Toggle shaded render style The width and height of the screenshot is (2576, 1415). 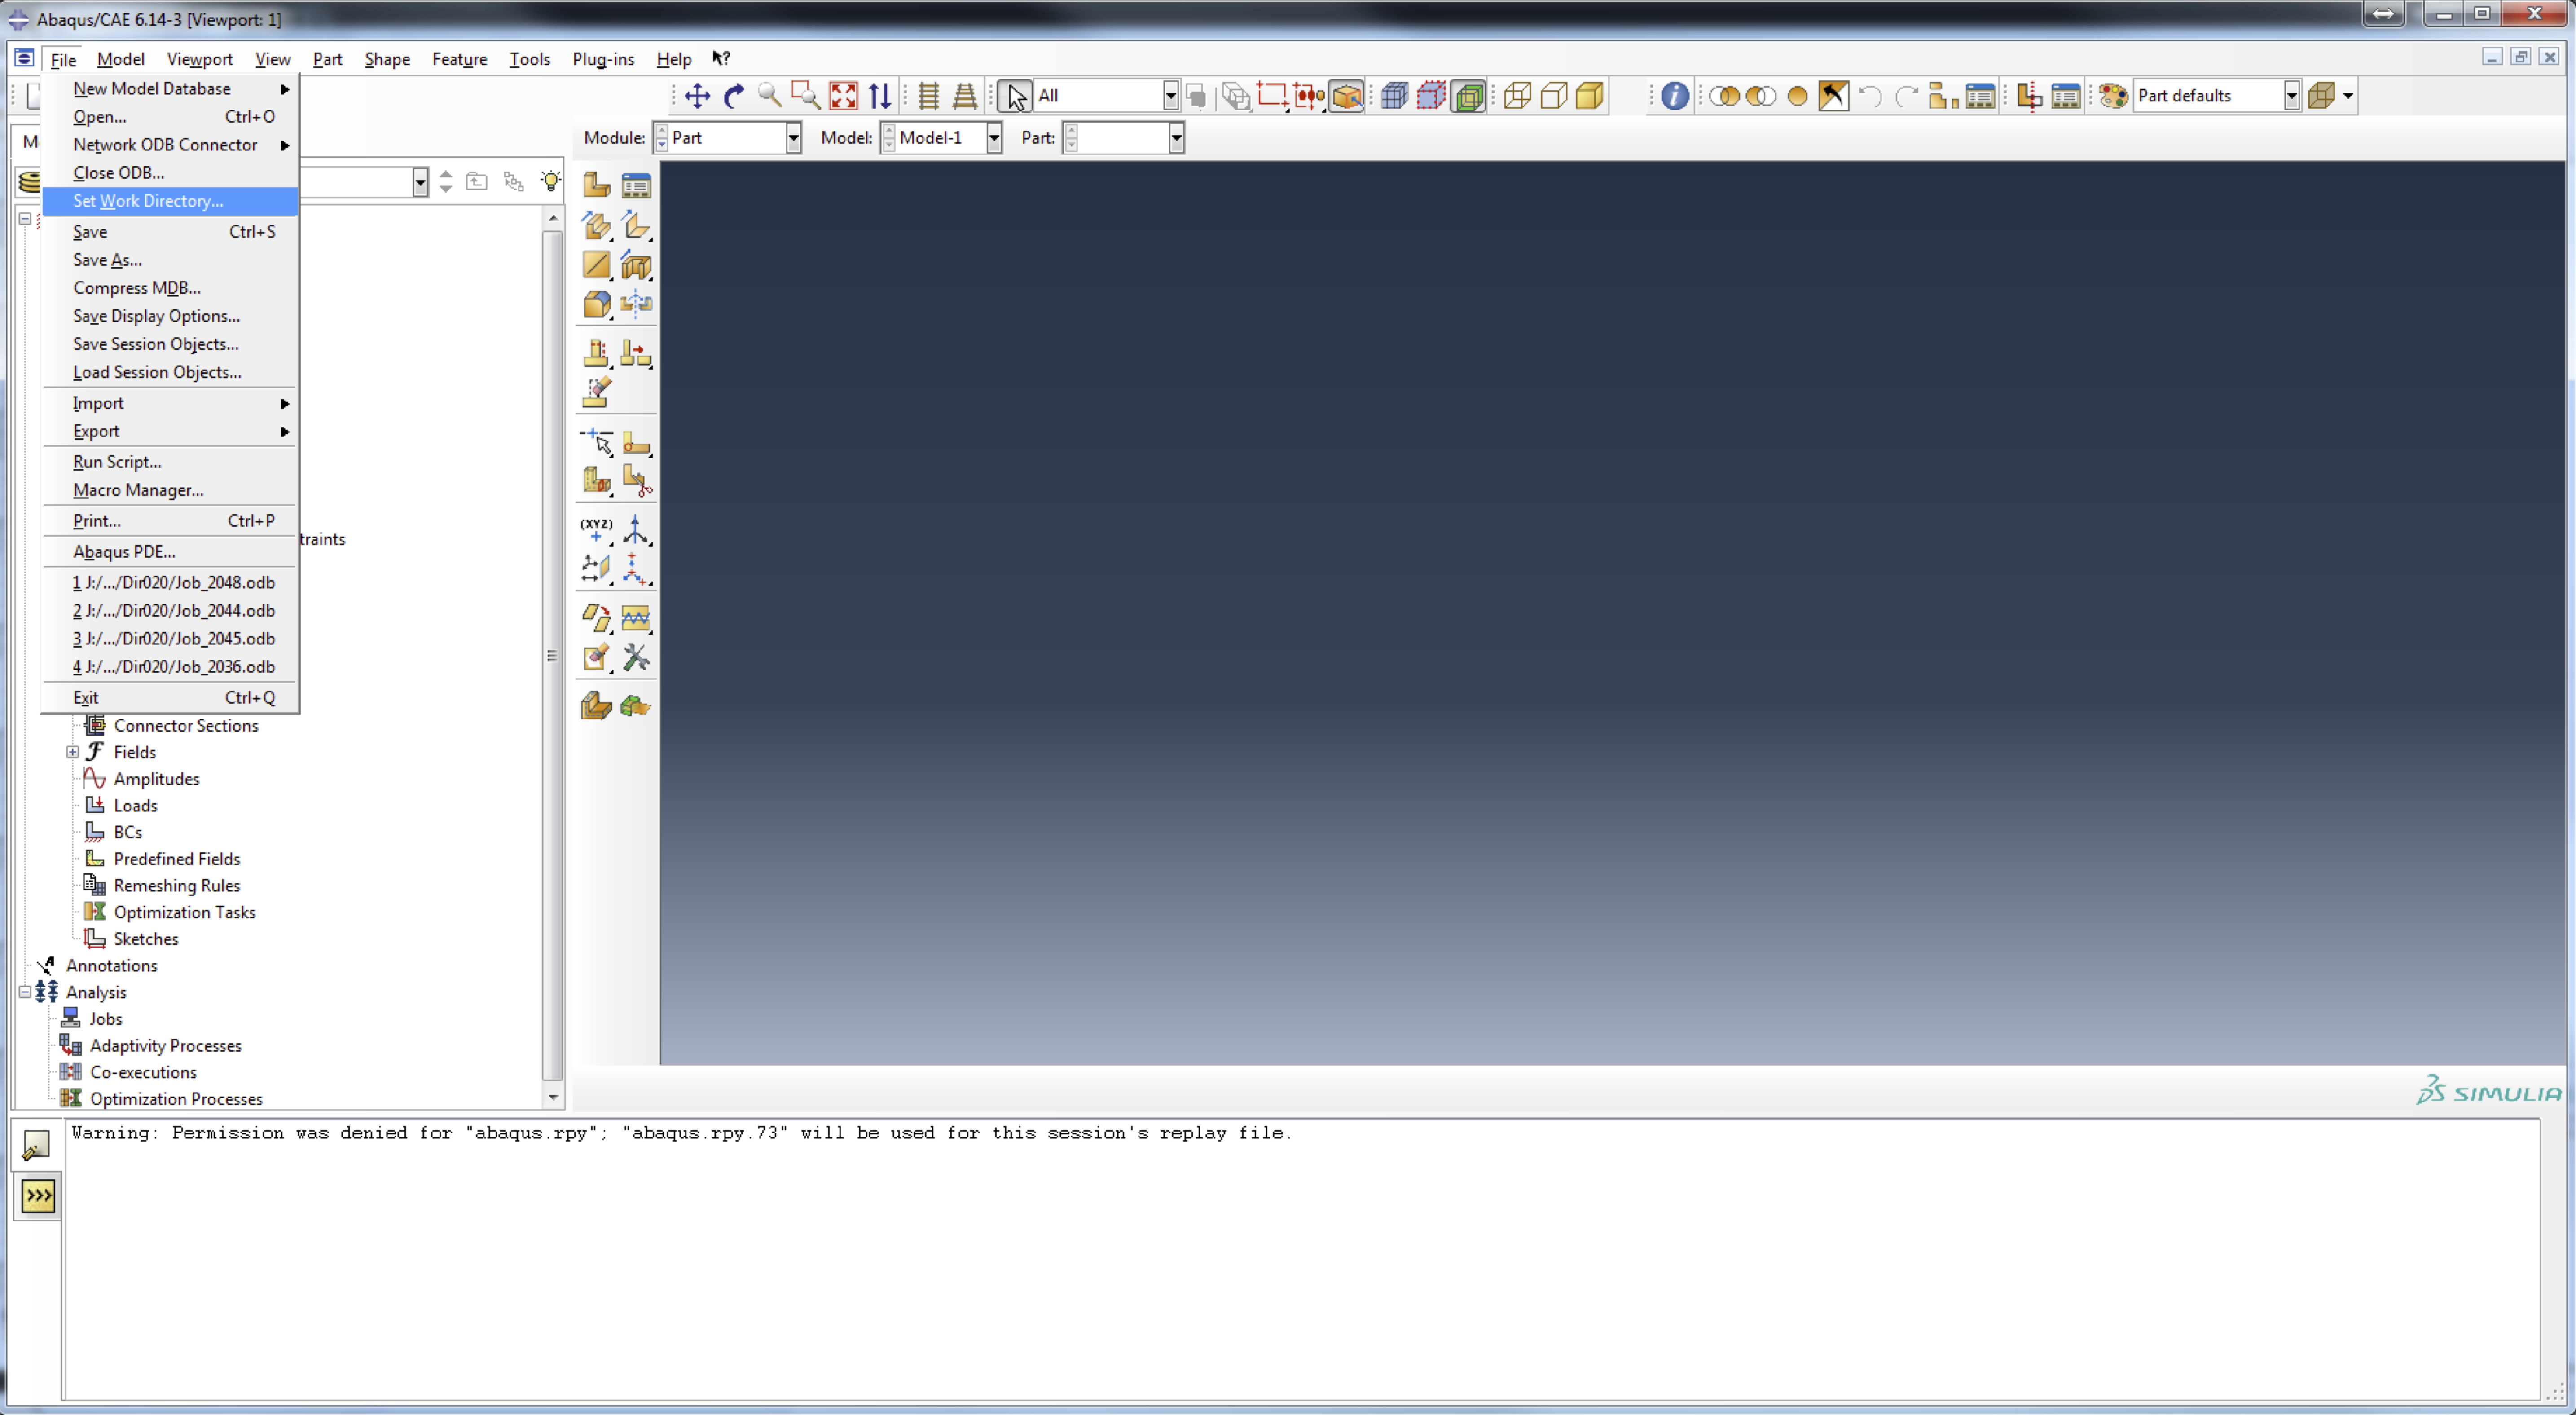pos(1589,96)
